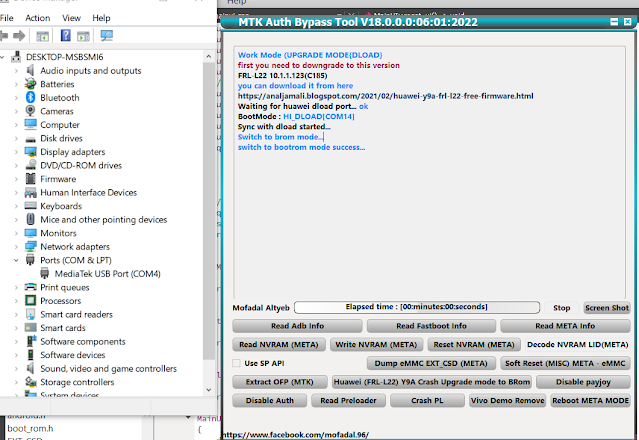Click the Smart card readers icon

coord(31,314)
